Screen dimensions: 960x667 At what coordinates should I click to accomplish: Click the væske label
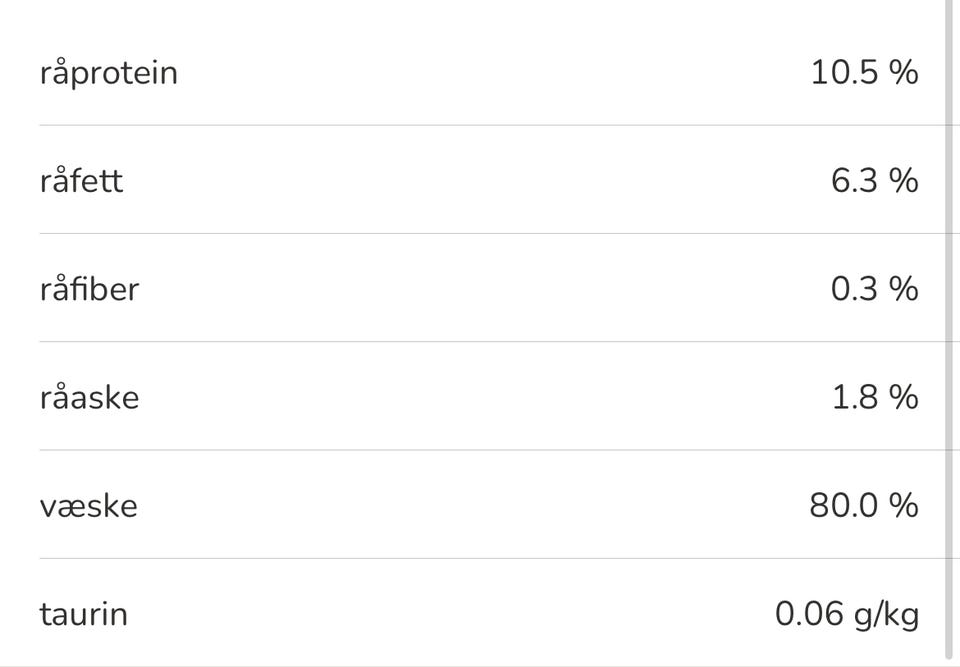pyautogui.click(x=88, y=505)
